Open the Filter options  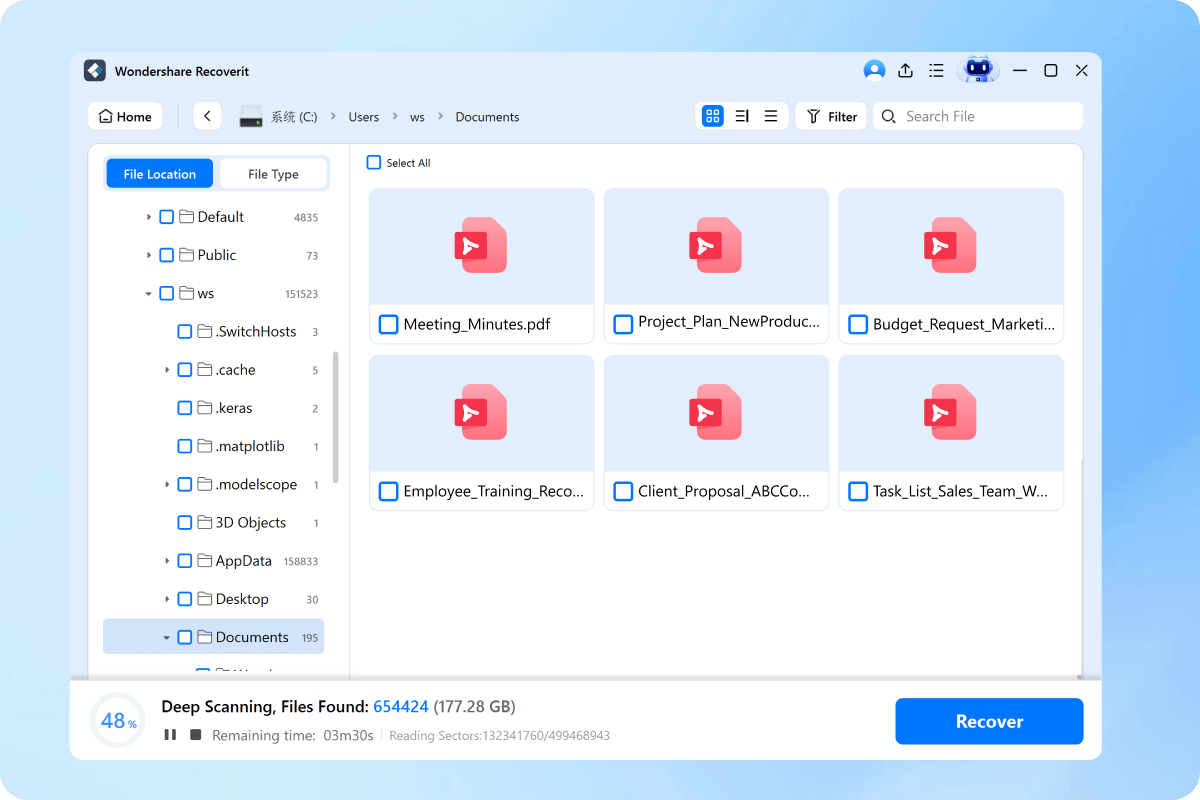pyautogui.click(x=831, y=116)
